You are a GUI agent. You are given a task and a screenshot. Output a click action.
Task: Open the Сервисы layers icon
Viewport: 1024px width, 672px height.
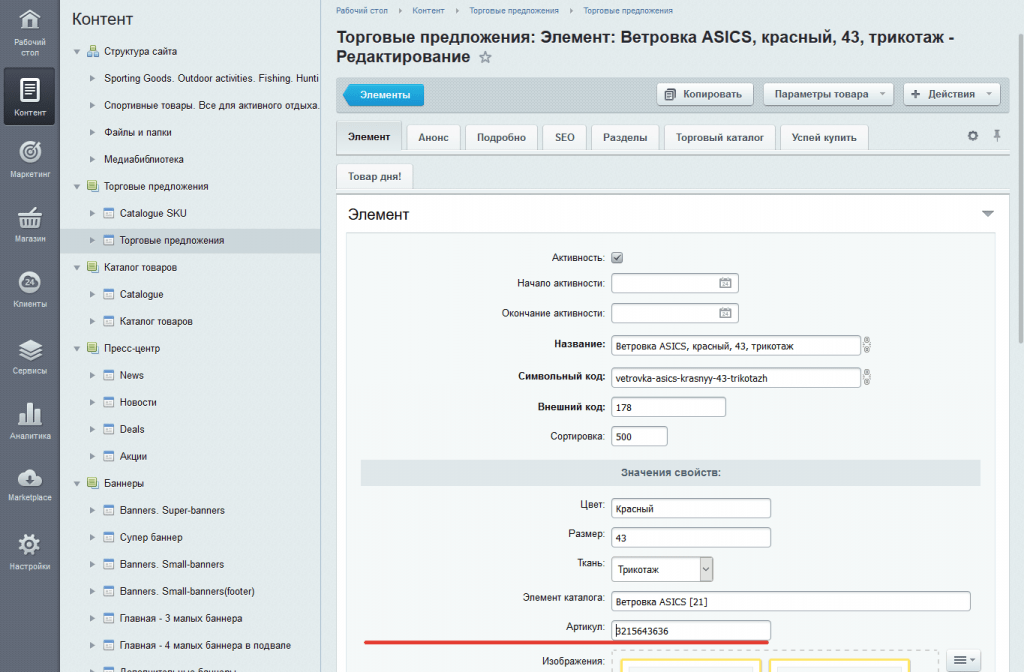(x=29, y=350)
